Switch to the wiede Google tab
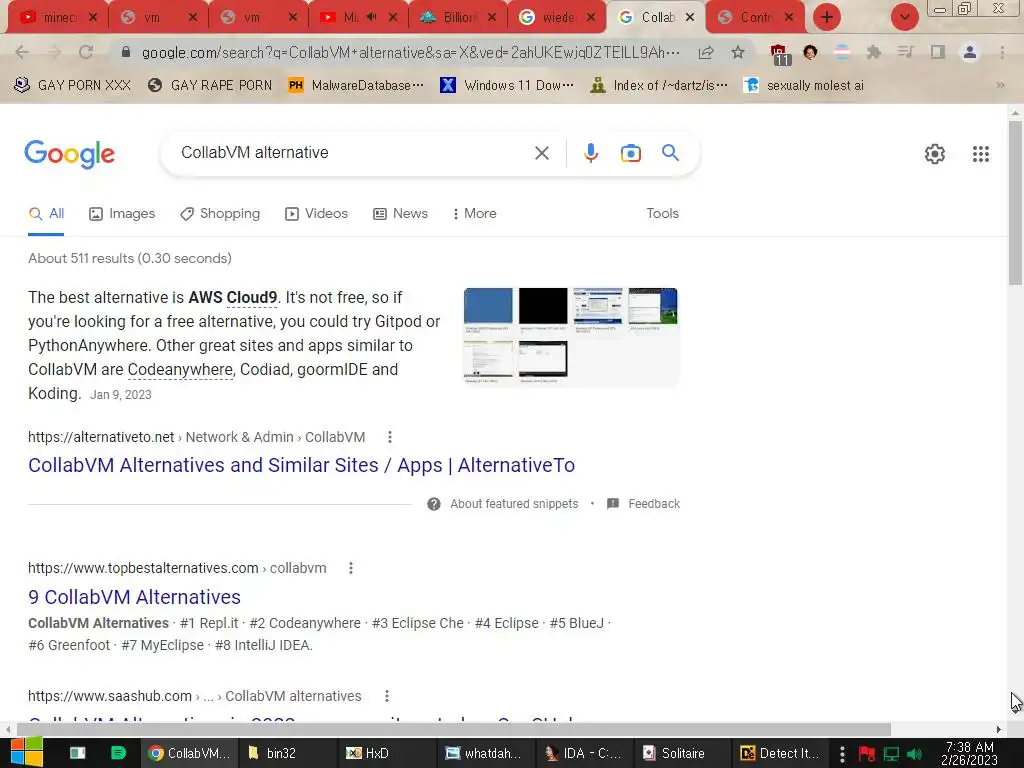Viewport: 1024px width, 768px height. point(557,18)
